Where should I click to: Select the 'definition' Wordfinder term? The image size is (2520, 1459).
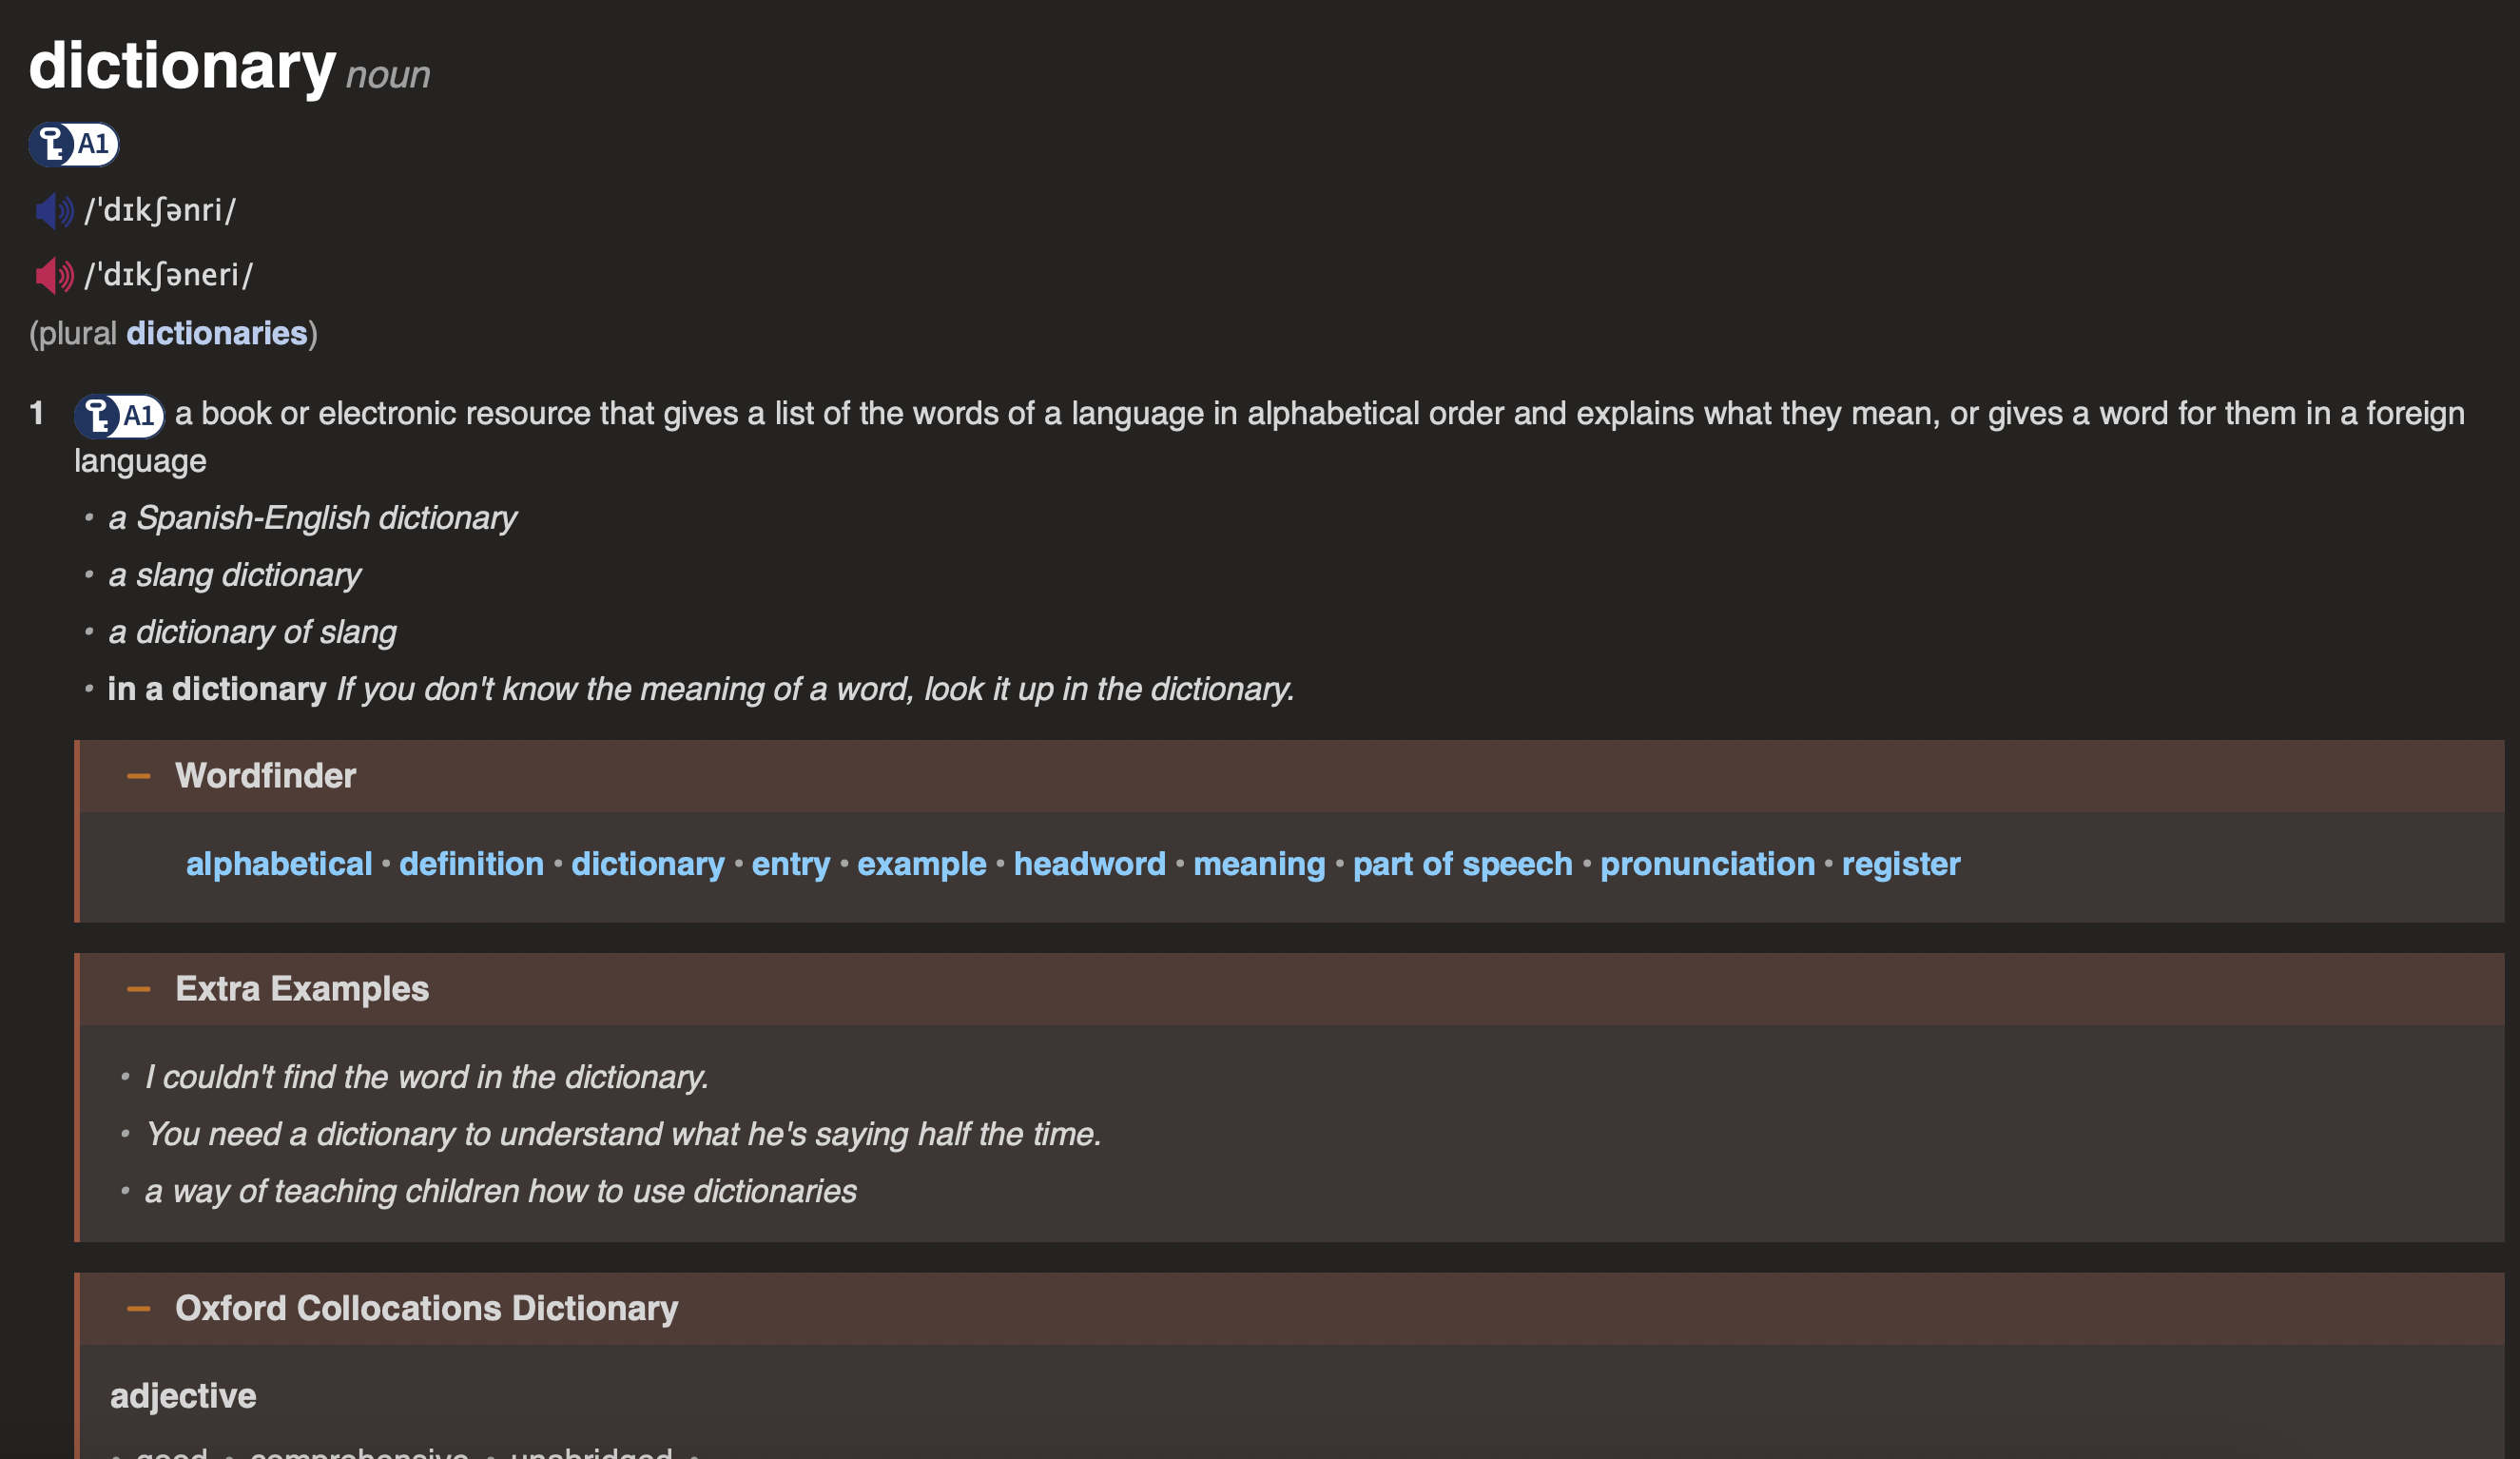pos(471,862)
